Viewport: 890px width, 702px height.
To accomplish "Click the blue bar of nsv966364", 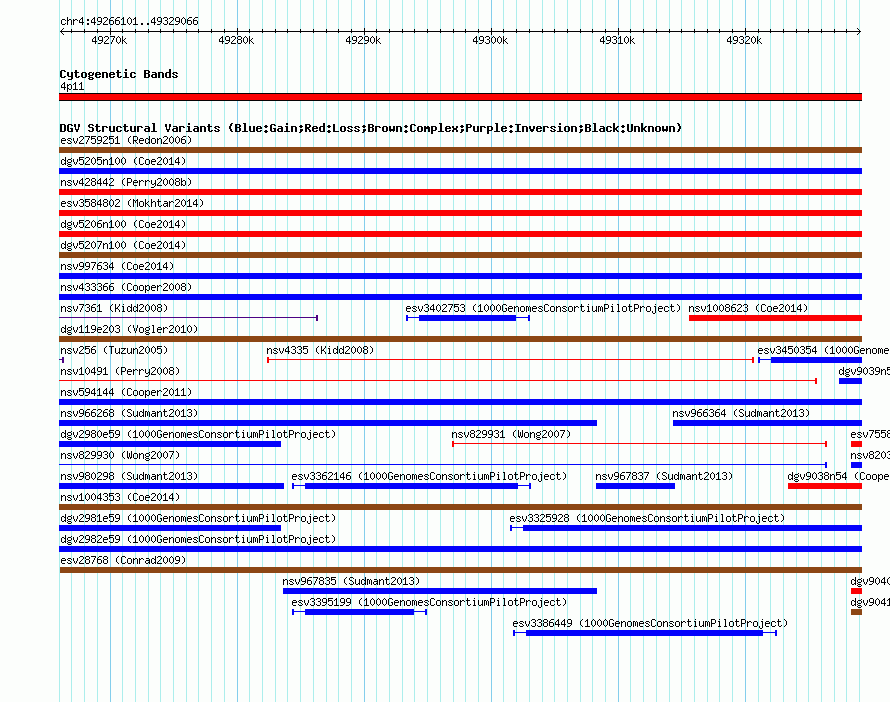I will click(x=767, y=423).
